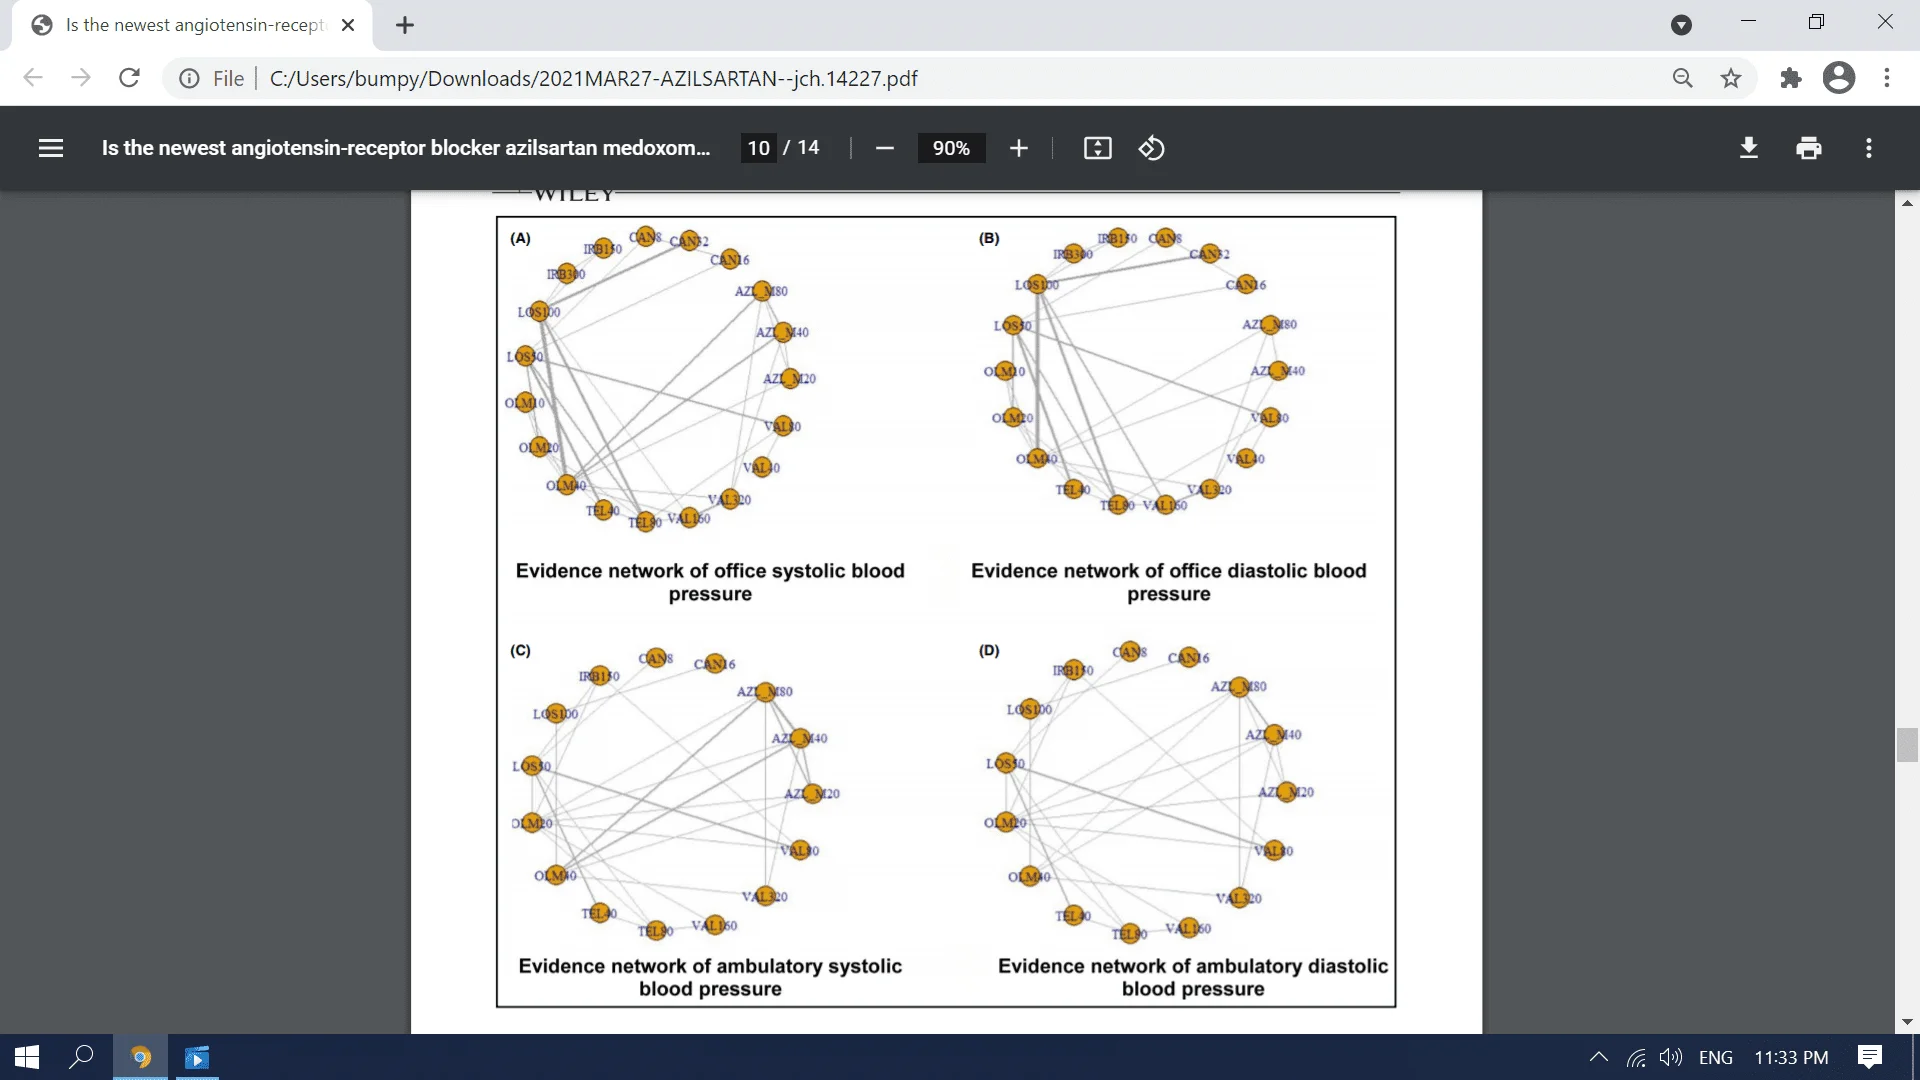
Task: Zoom in on the PDF
Action: pos(1018,148)
